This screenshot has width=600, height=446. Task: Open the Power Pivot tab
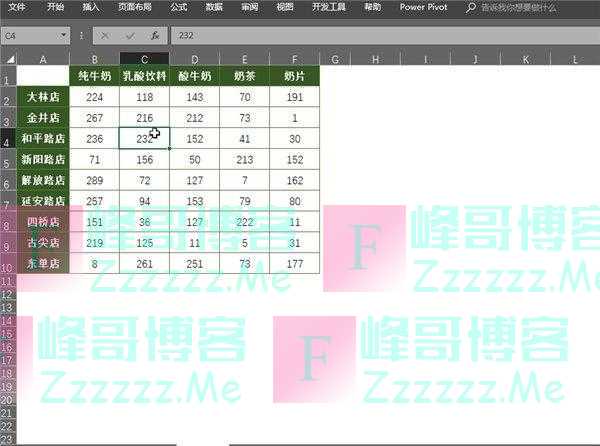(424, 6)
